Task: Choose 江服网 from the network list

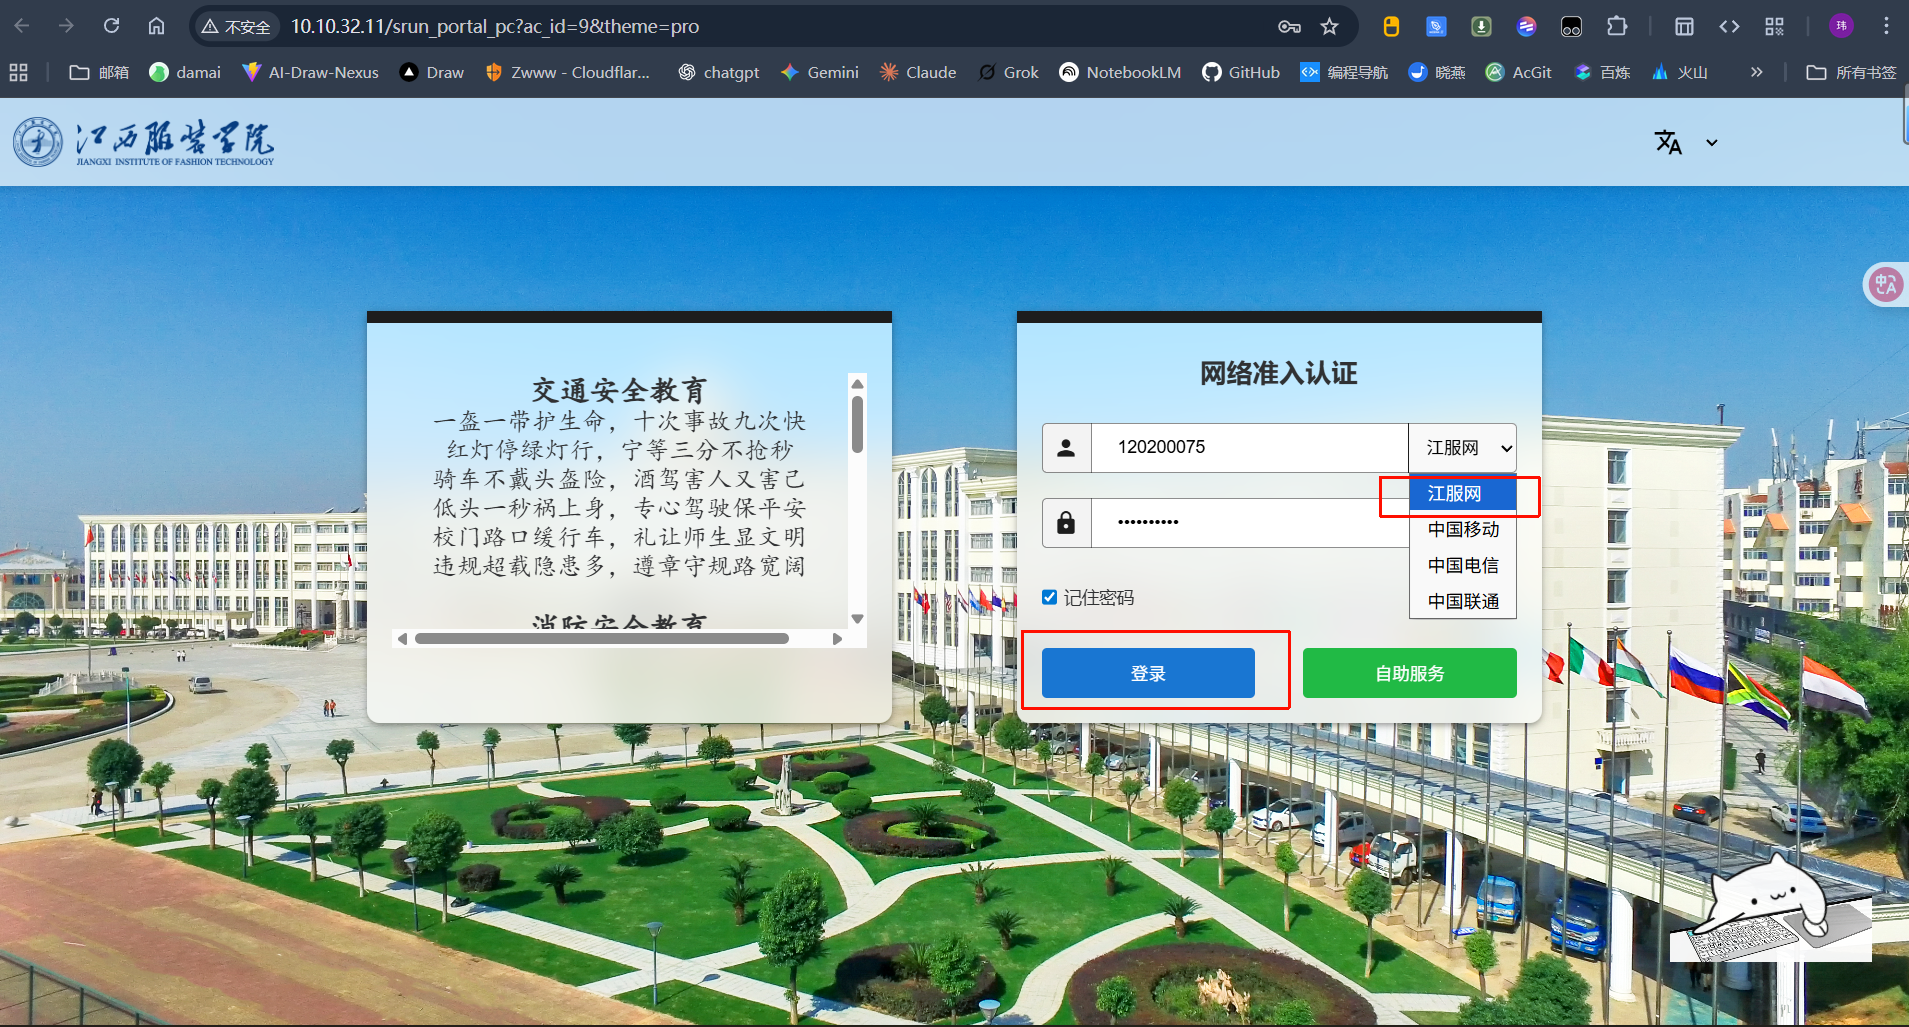Action: point(1463,494)
